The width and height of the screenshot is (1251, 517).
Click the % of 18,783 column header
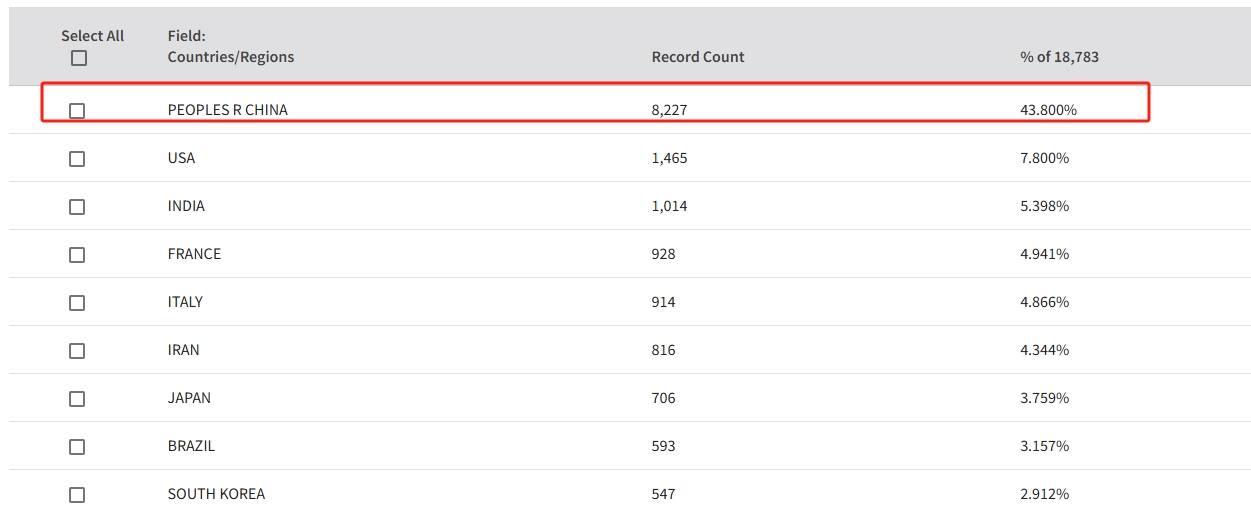point(1059,57)
